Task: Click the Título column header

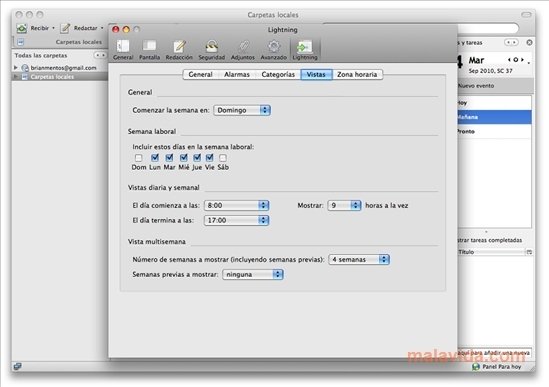Action: 491,252
